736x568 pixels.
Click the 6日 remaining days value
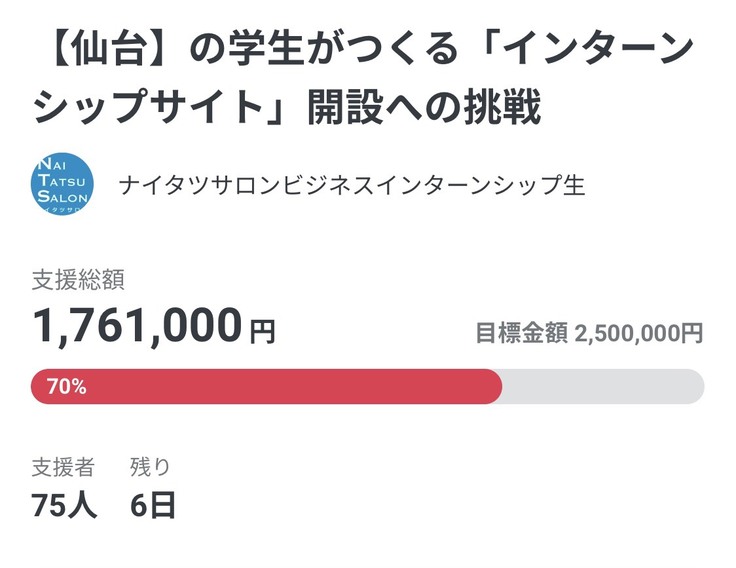pyautogui.click(x=153, y=505)
